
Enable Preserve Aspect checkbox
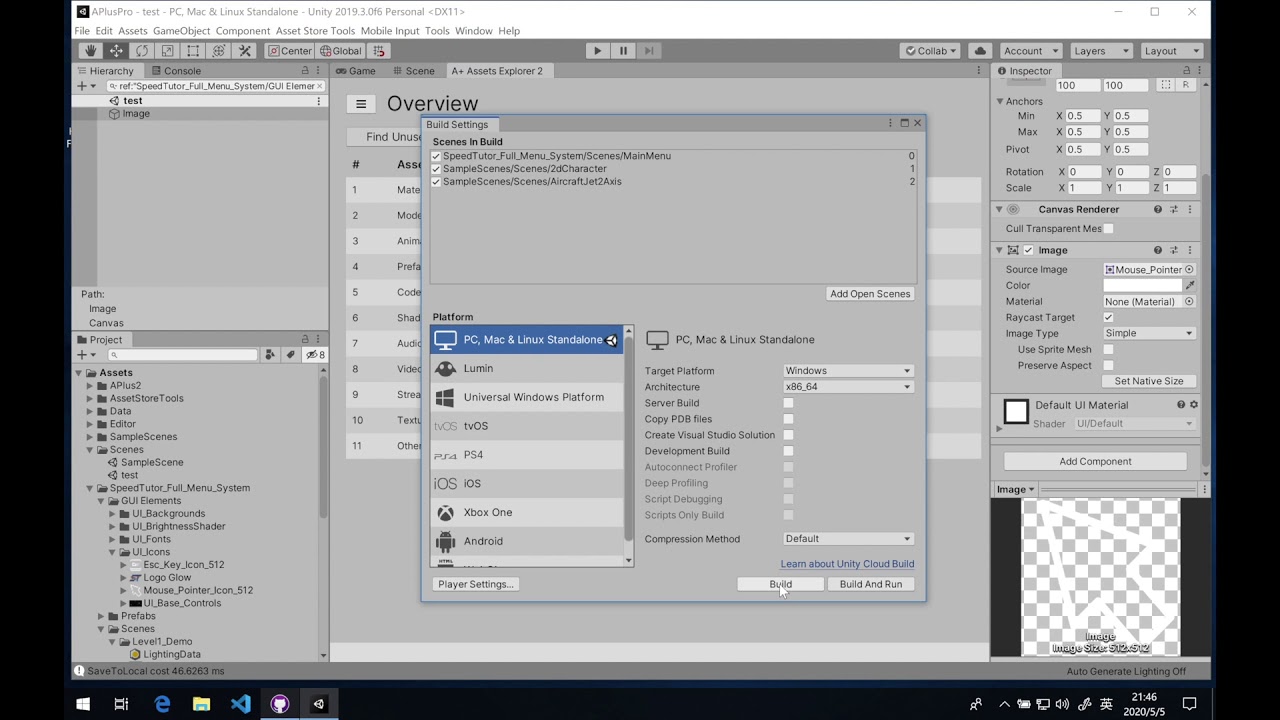pyautogui.click(x=1108, y=366)
